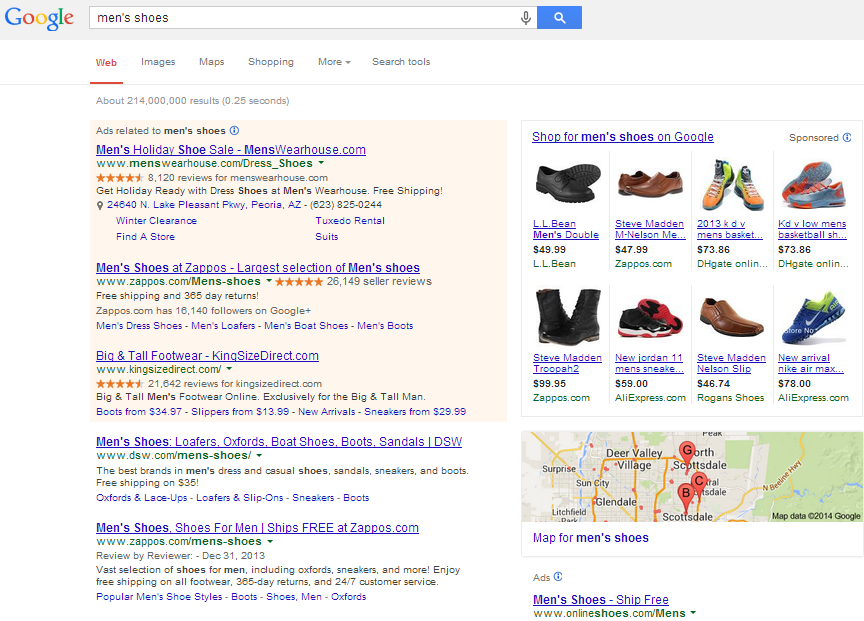Click the blue magnifier search button
This screenshot has height=621, width=864.
click(559, 18)
